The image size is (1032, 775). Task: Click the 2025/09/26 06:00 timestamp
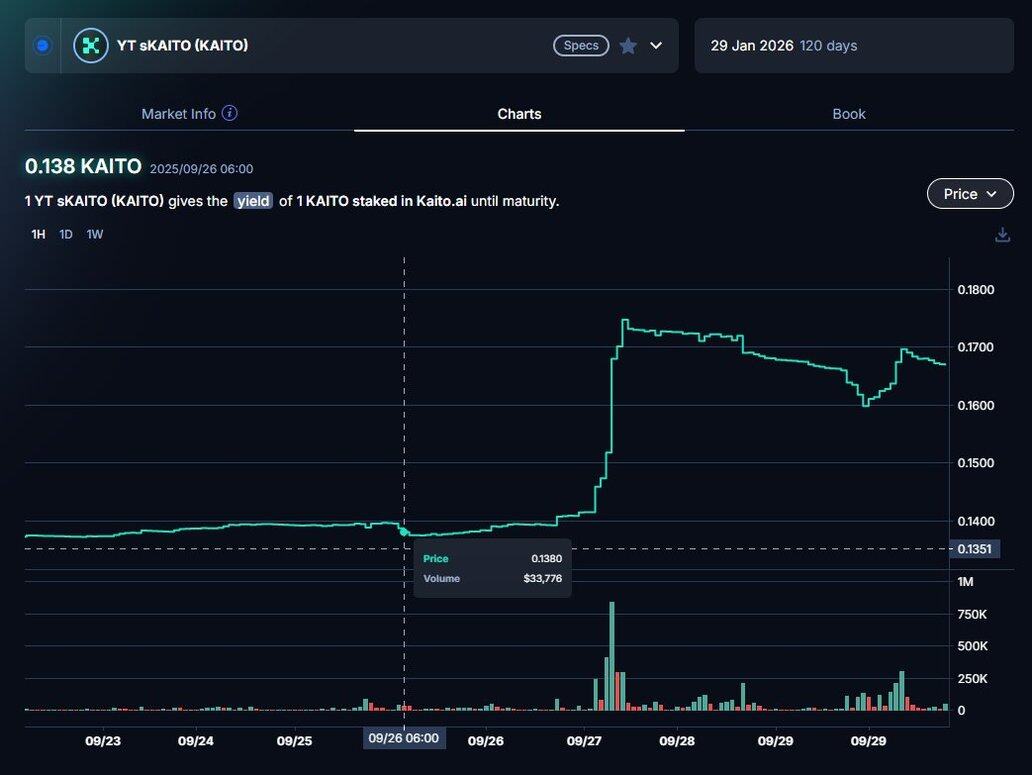click(x=201, y=169)
